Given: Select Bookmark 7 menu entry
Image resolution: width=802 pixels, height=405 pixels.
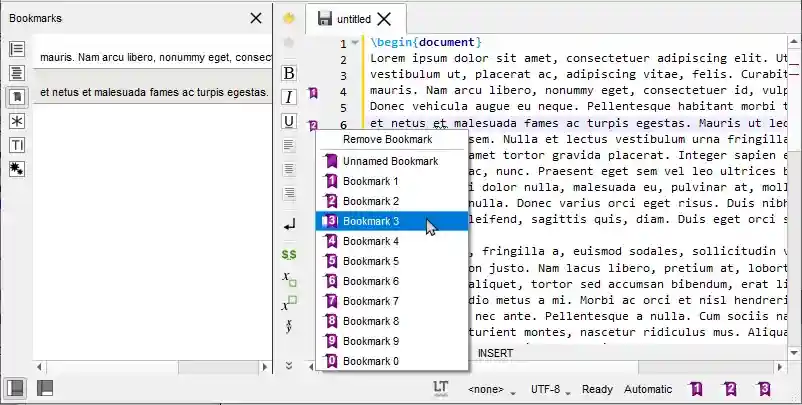Looking at the screenshot, I should [x=392, y=301].
